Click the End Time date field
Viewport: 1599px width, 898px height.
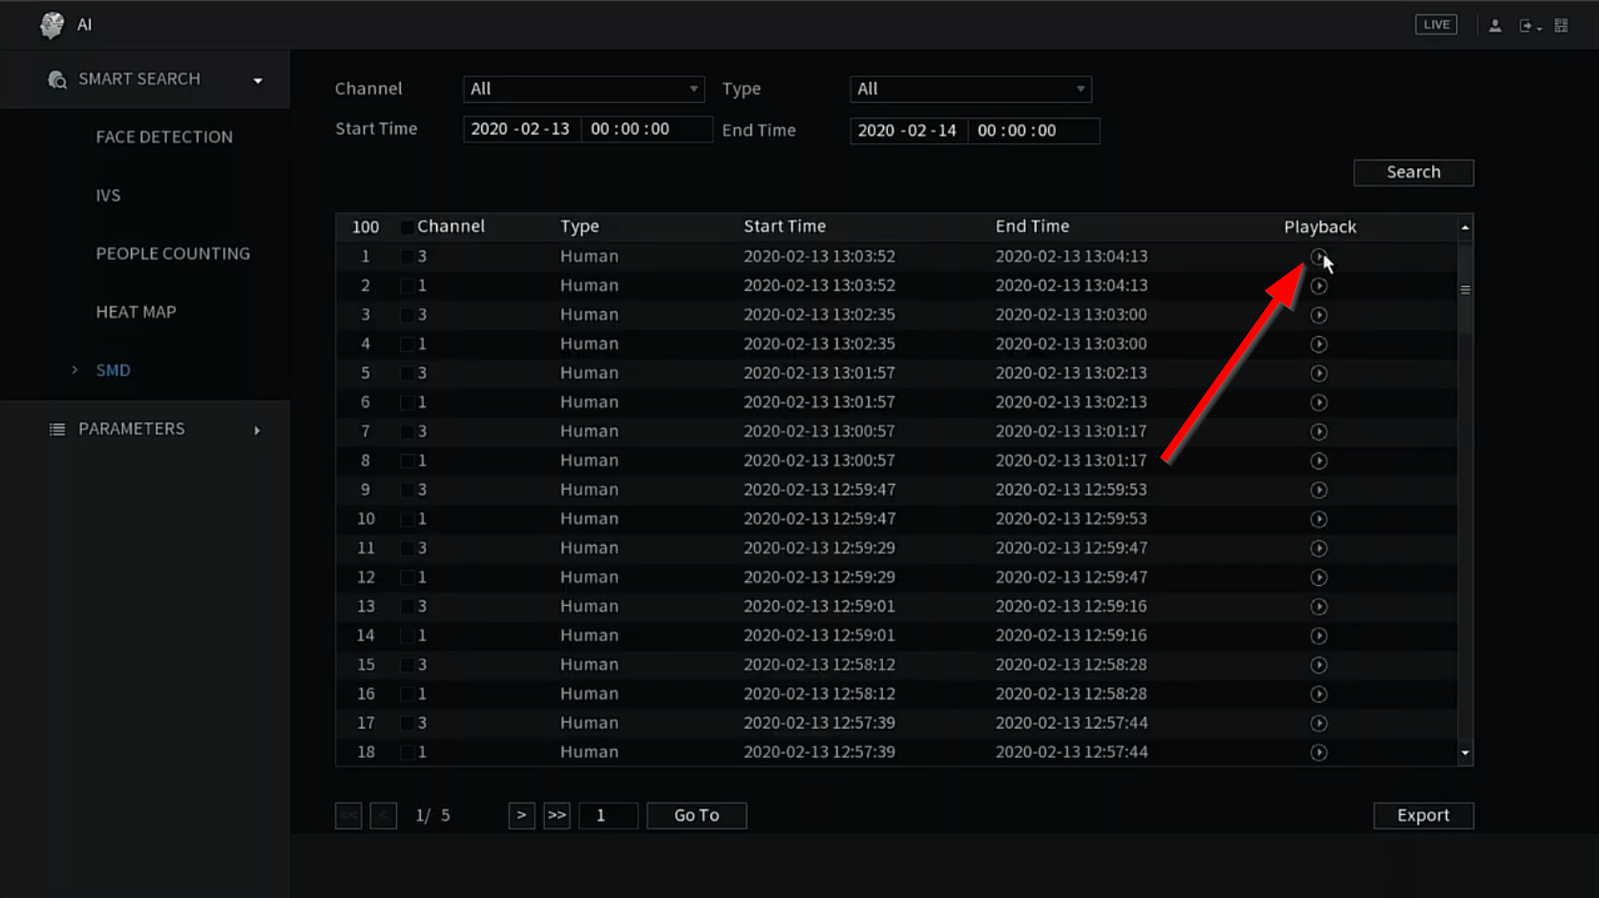(908, 131)
